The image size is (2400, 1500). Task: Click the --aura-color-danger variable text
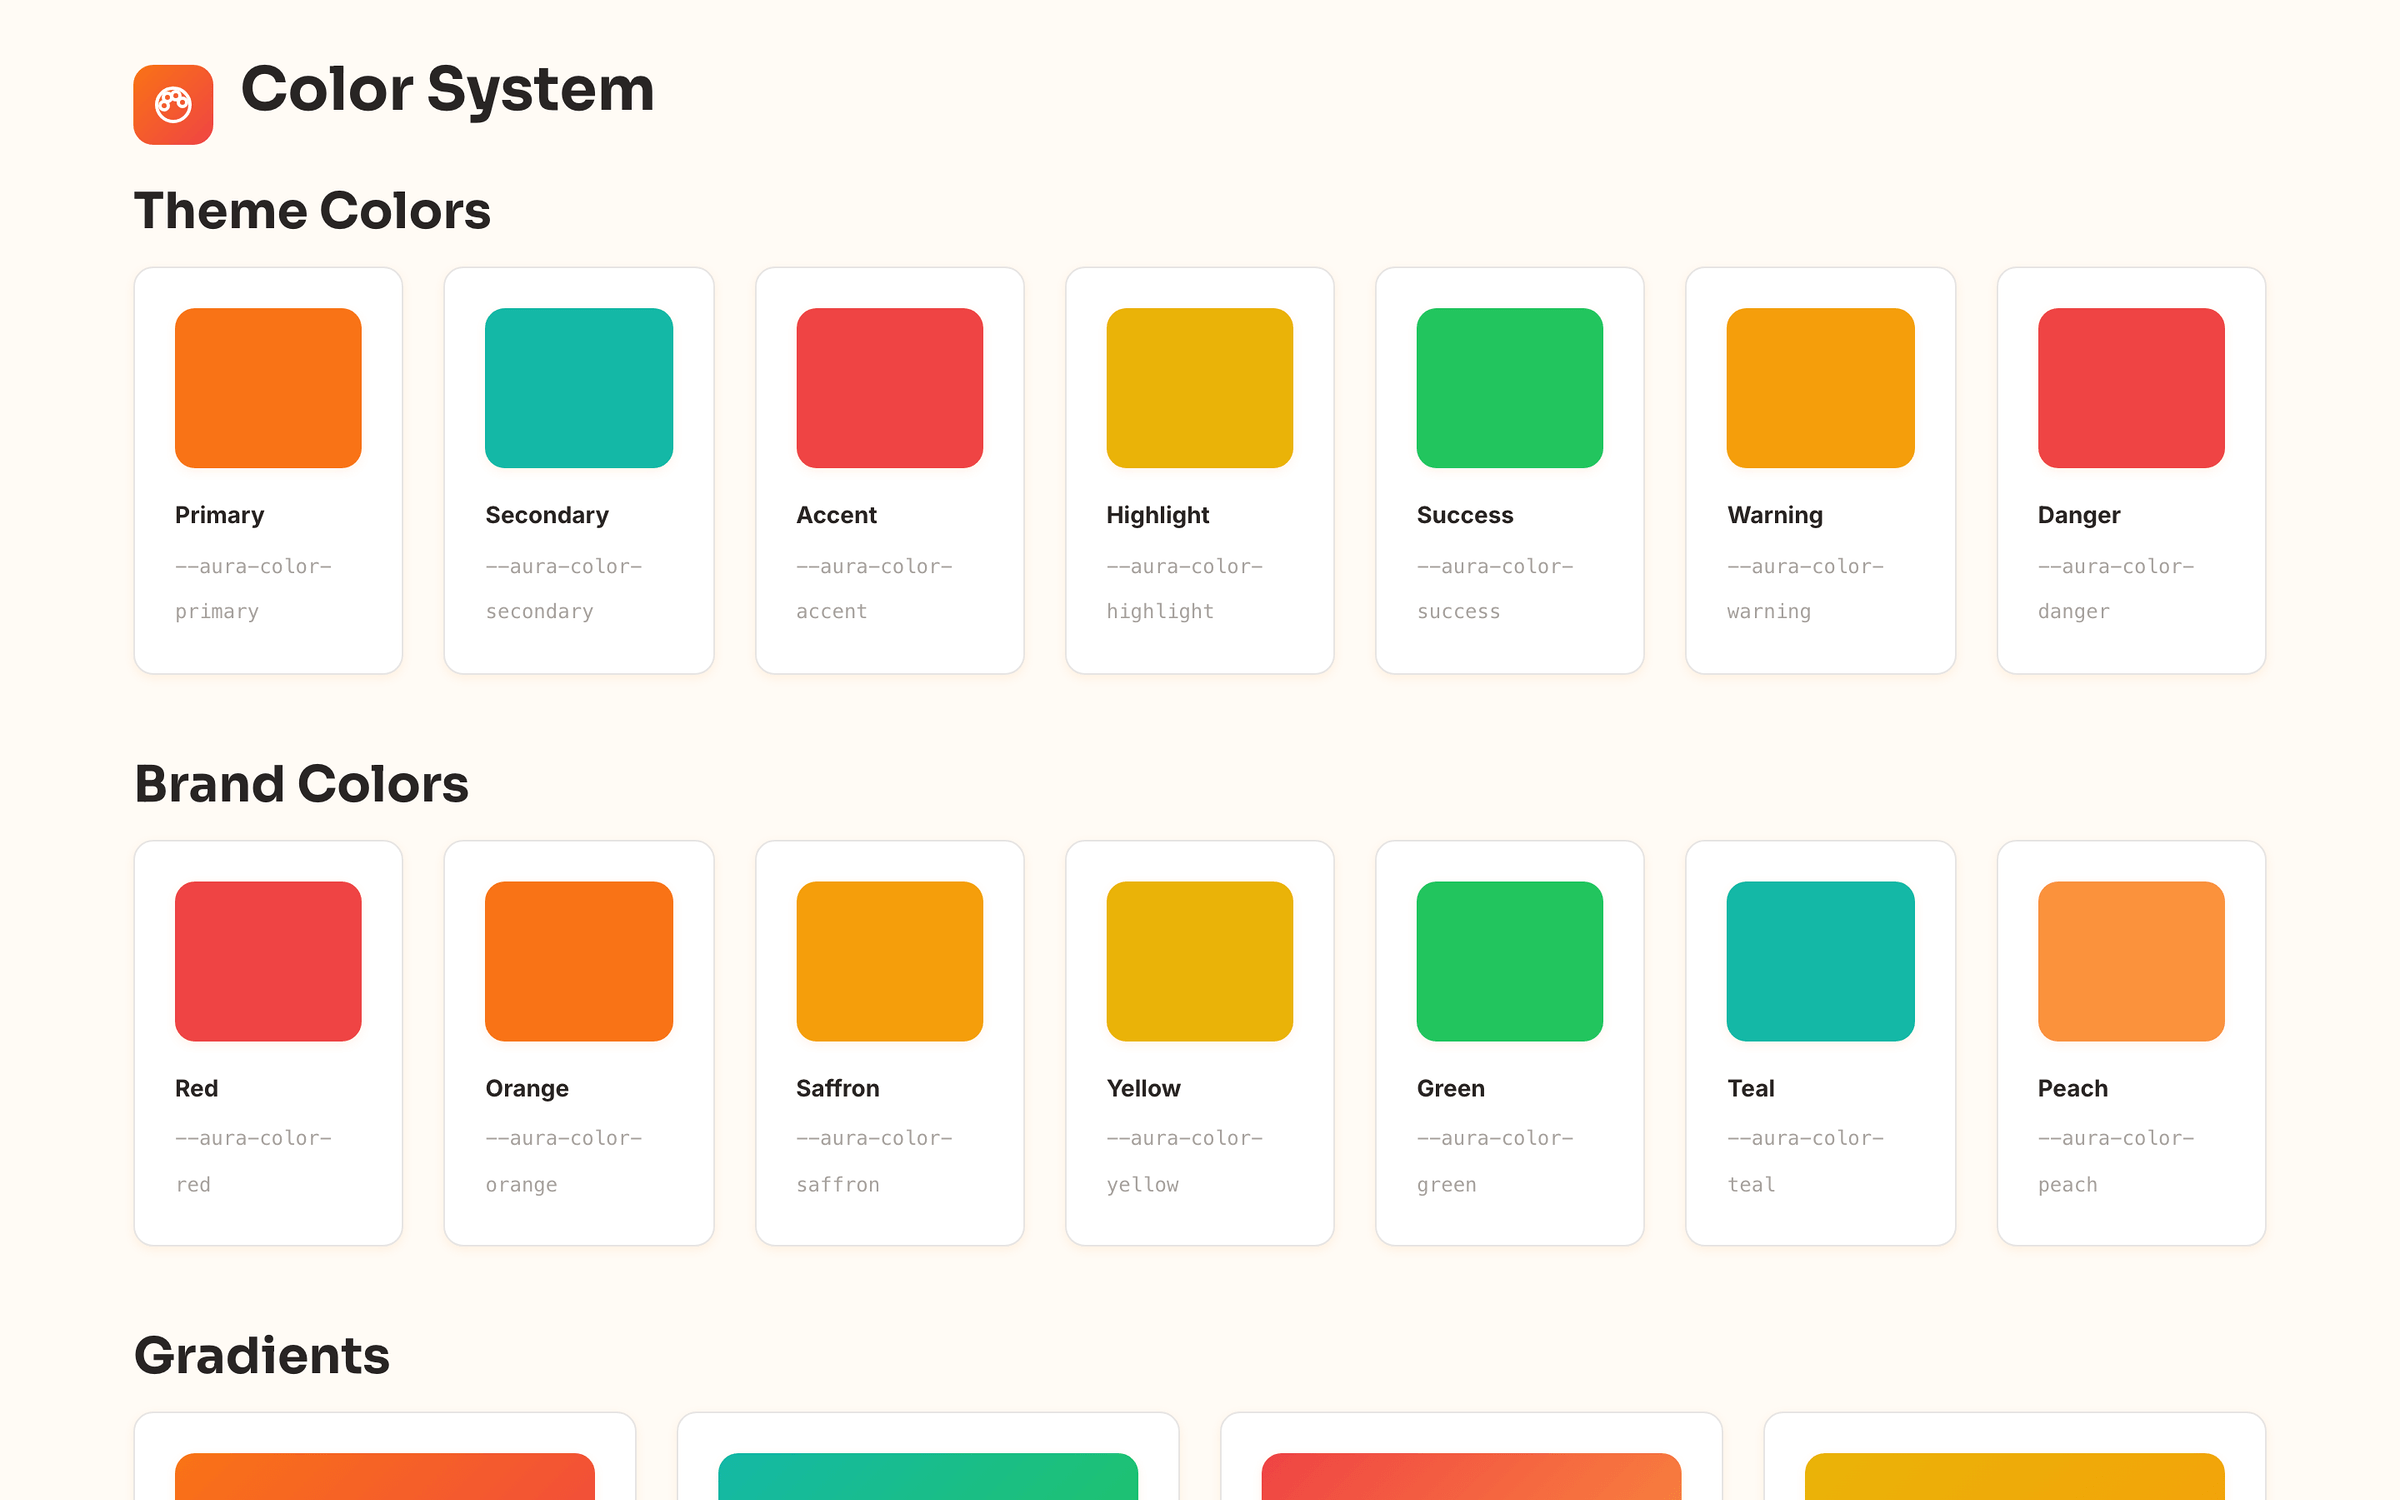(2116, 589)
